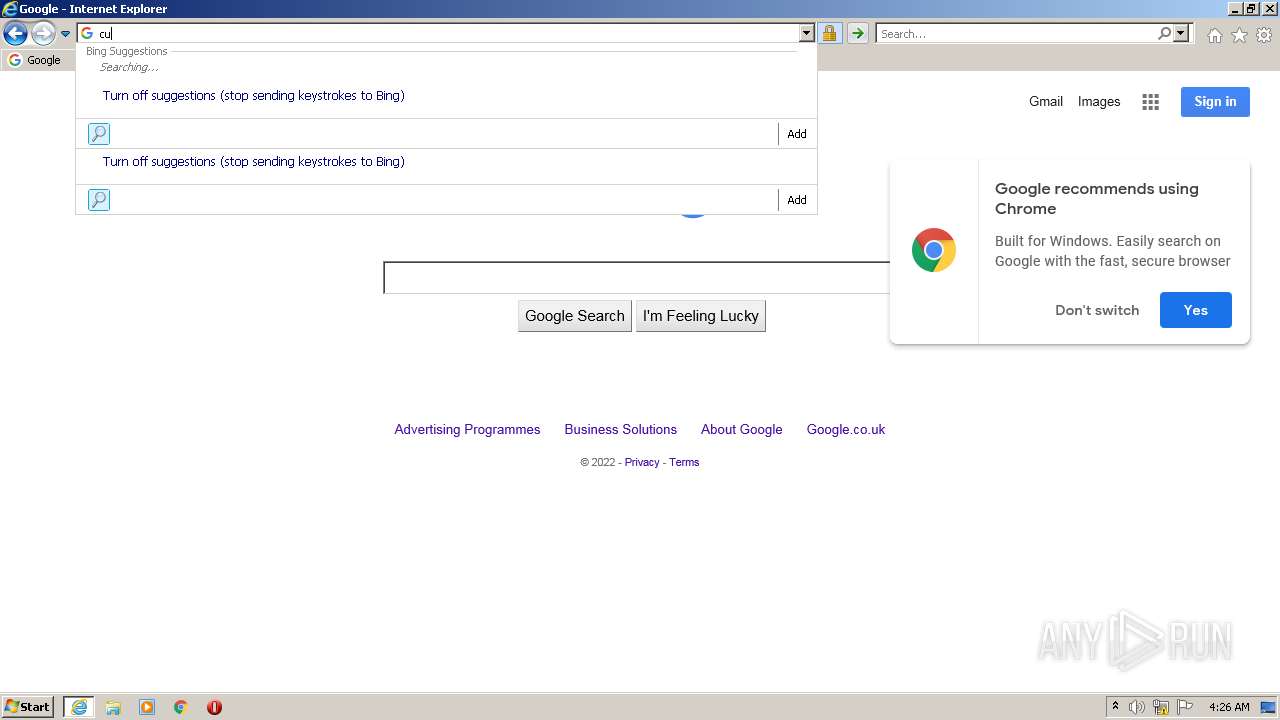This screenshot has height=720, width=1280.
Task: Open the Privacy link
Action: 642,462
